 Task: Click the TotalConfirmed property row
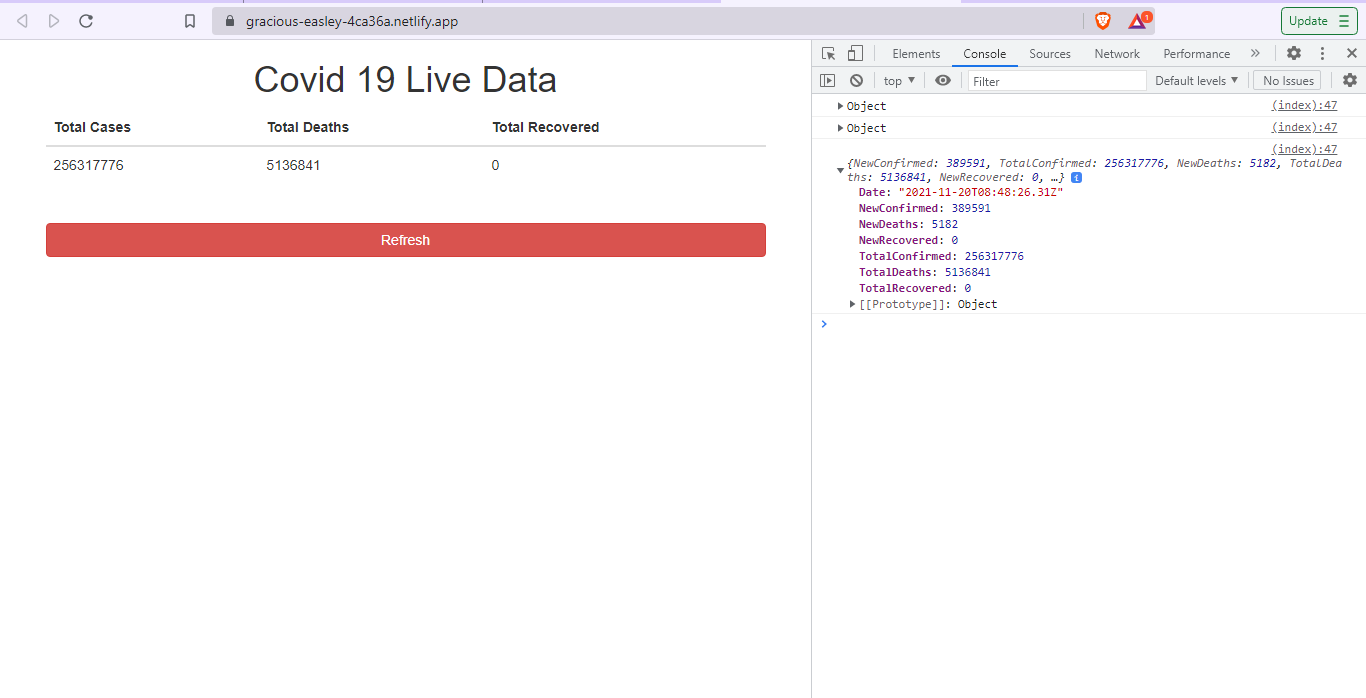pyautogui.click(x=941, y=256)
